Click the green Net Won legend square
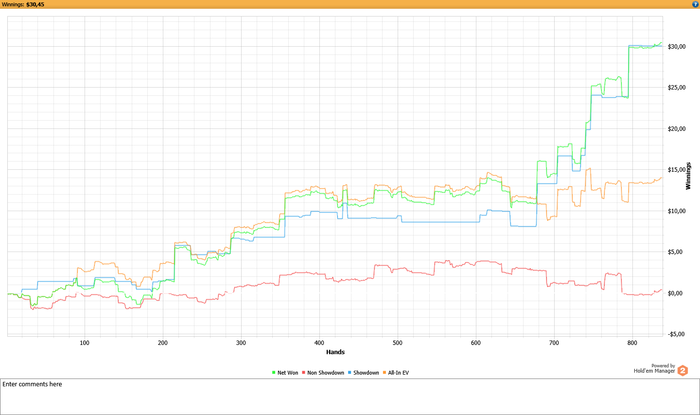The image size is (700, 415). pyautogui.click(x=275, y=373)
